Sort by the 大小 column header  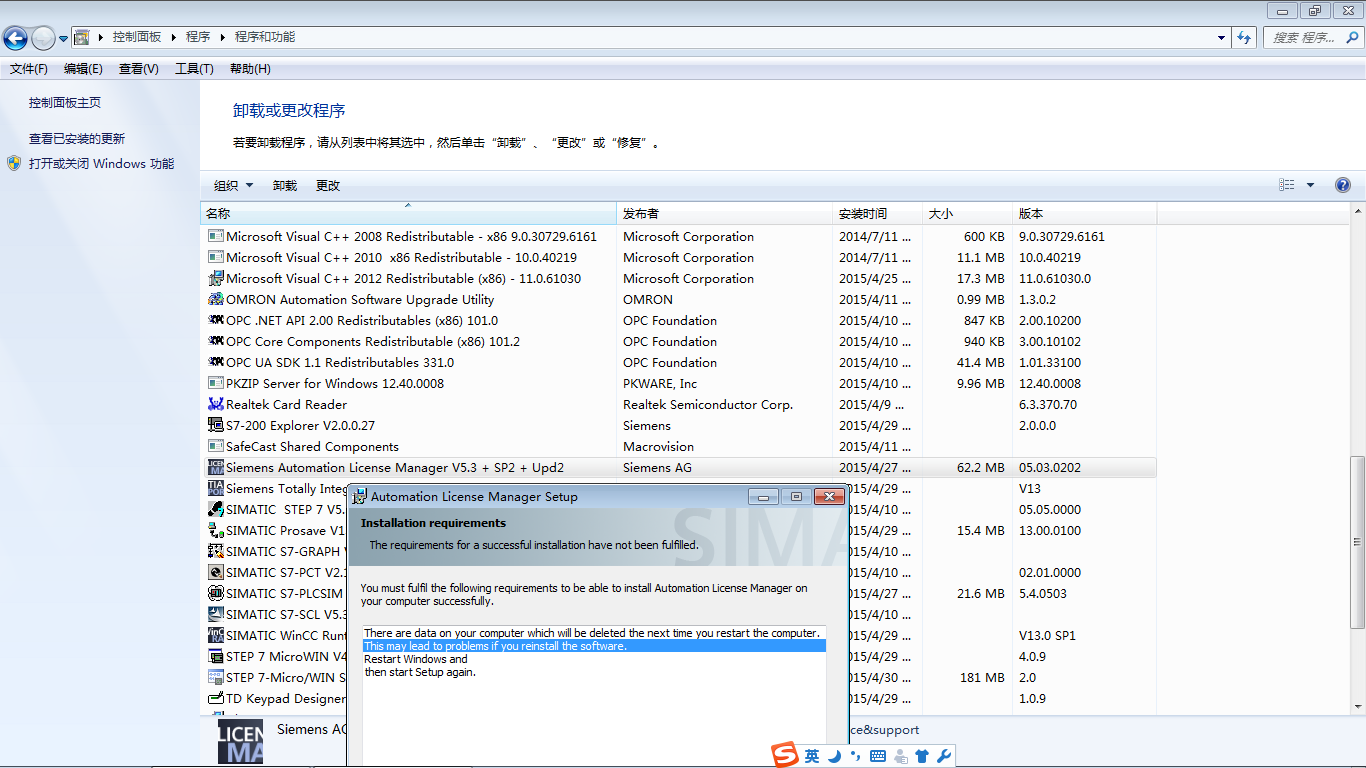click(x=968, y=214)
